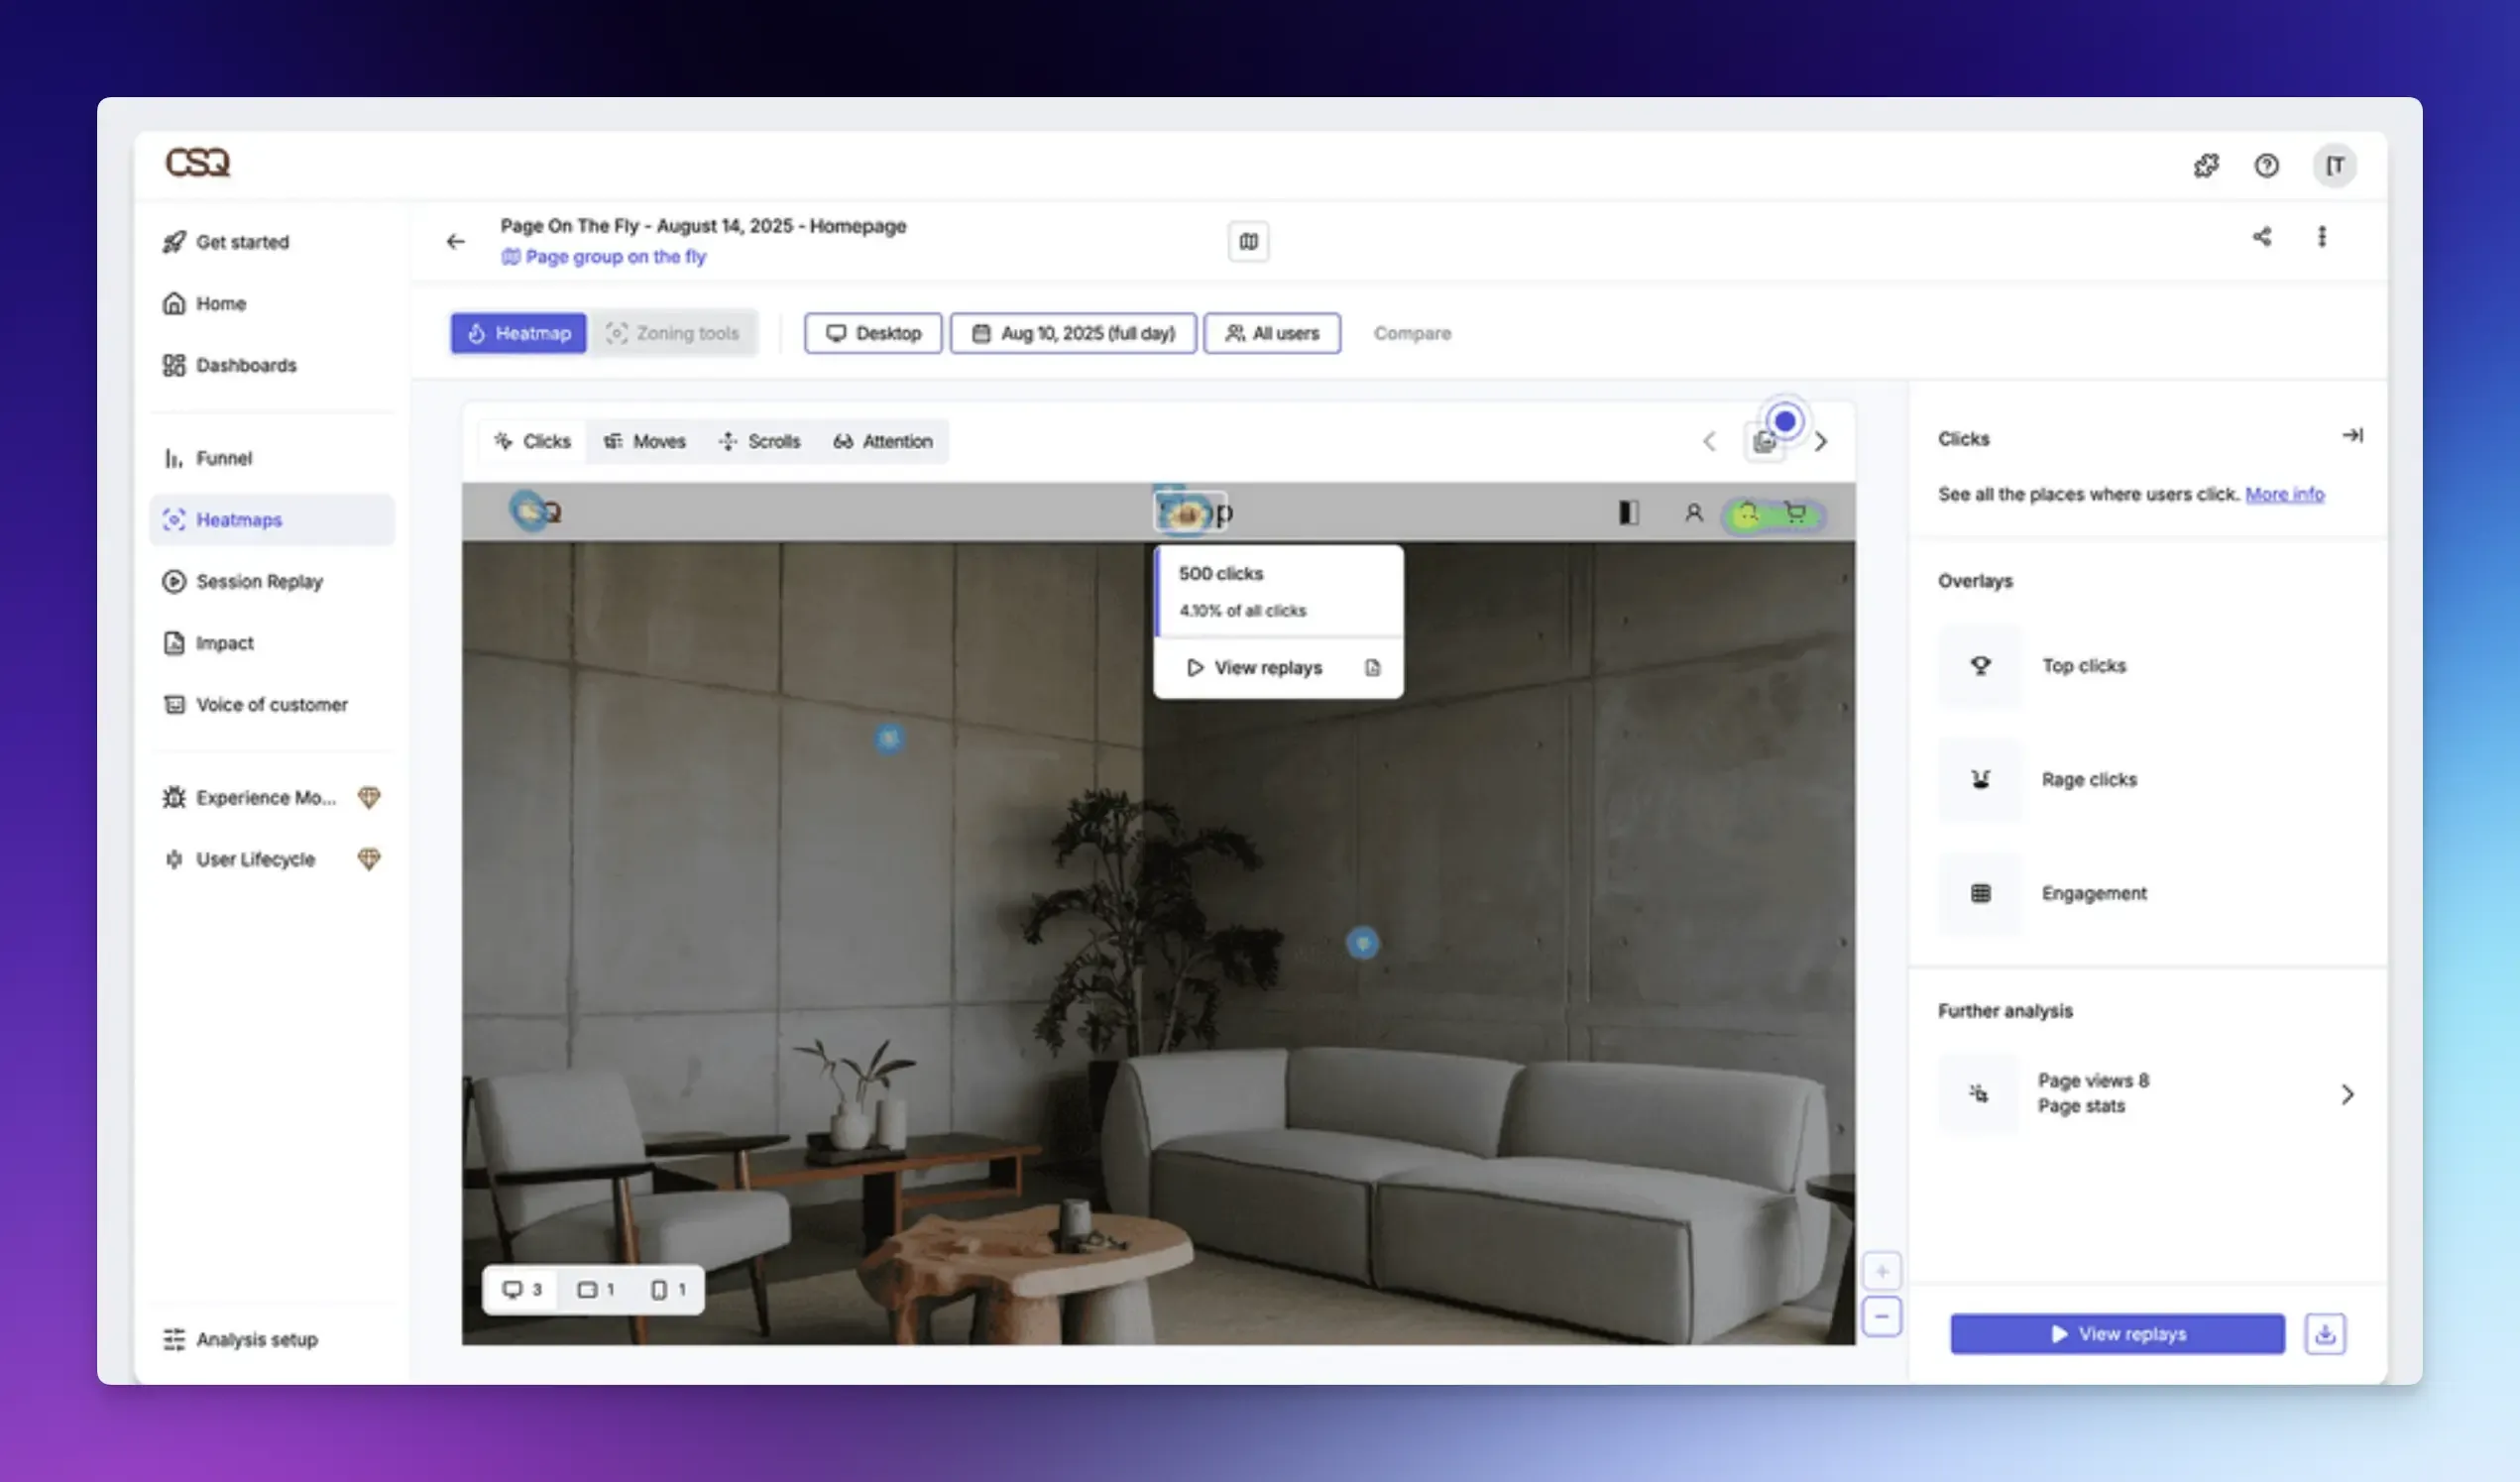
Task: Open the three-dot more options menu
Action: [x=2321, y=237]
